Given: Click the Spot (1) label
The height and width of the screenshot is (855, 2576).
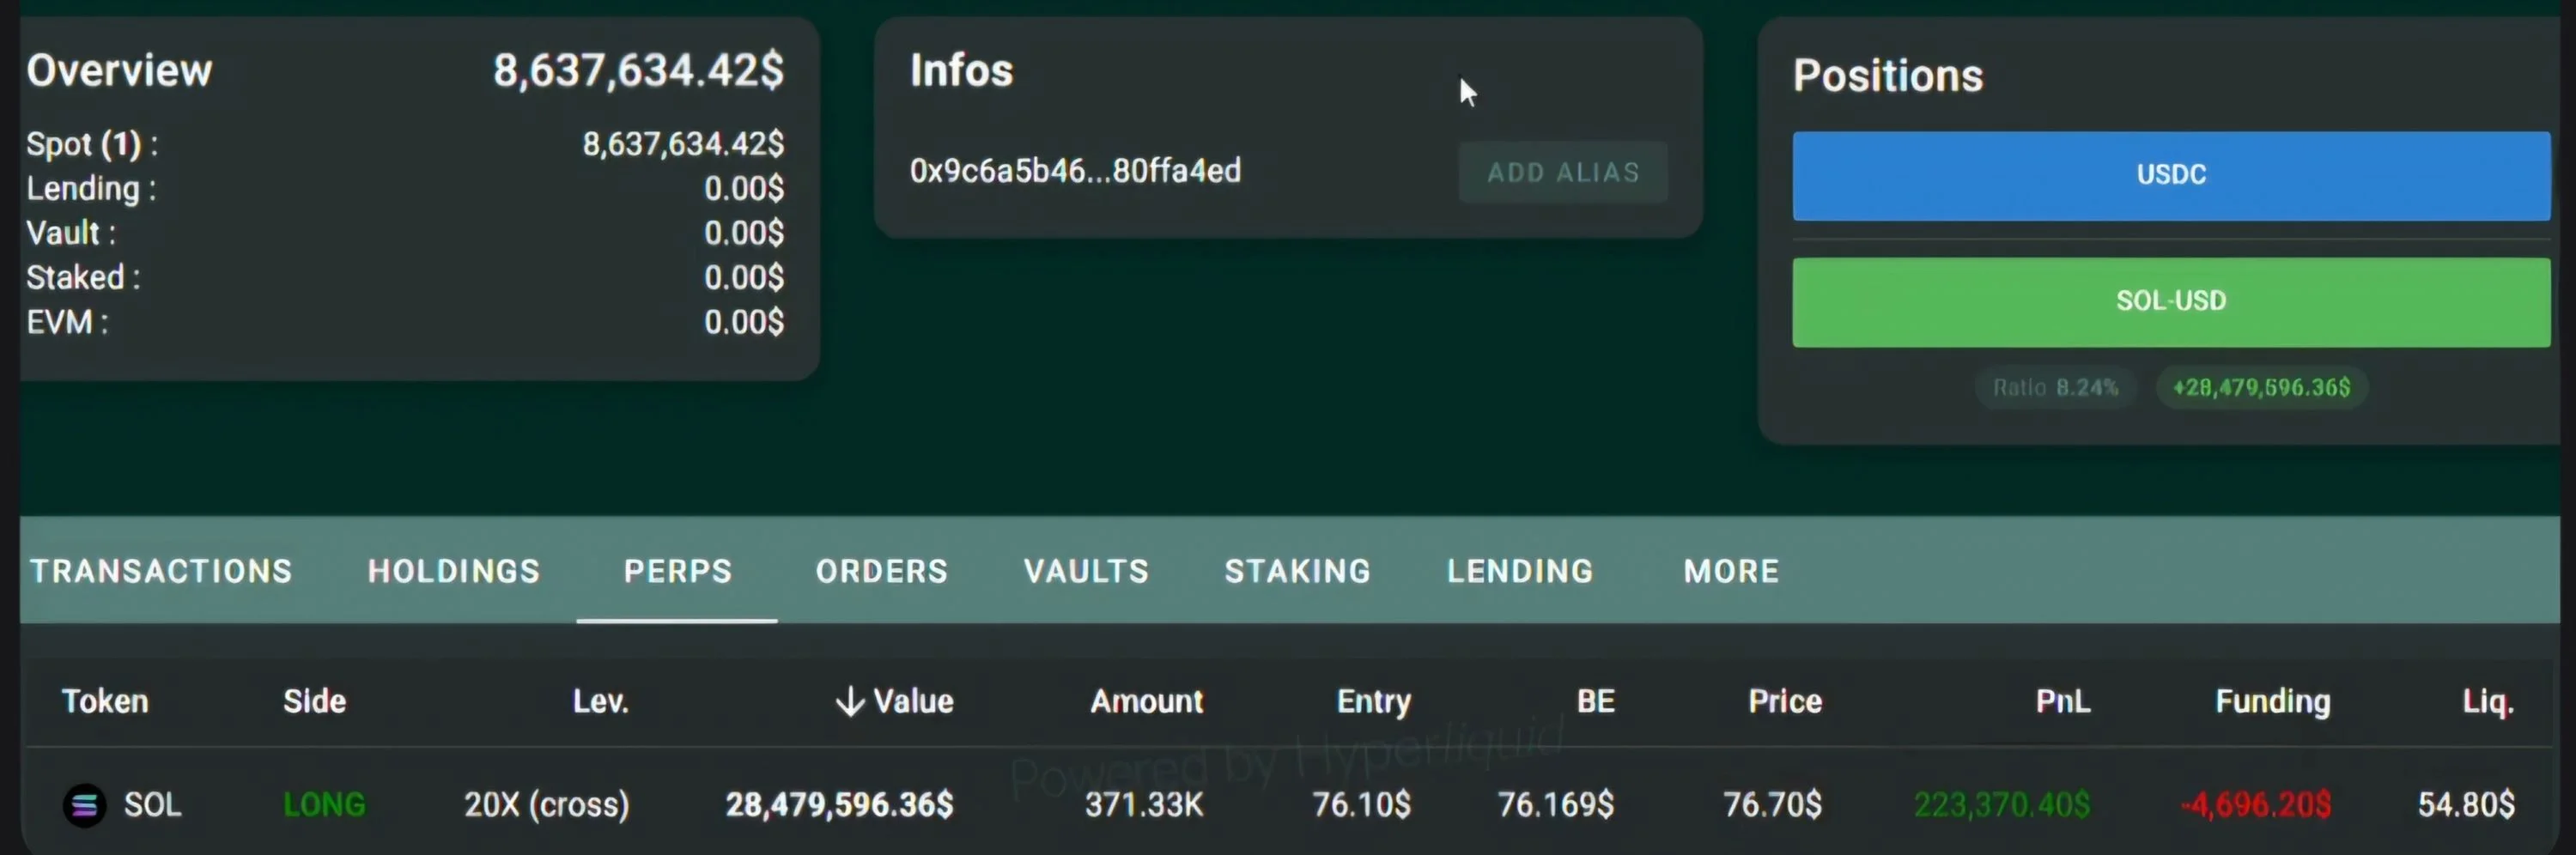Looking at the screenshot, I should point(92,145).
